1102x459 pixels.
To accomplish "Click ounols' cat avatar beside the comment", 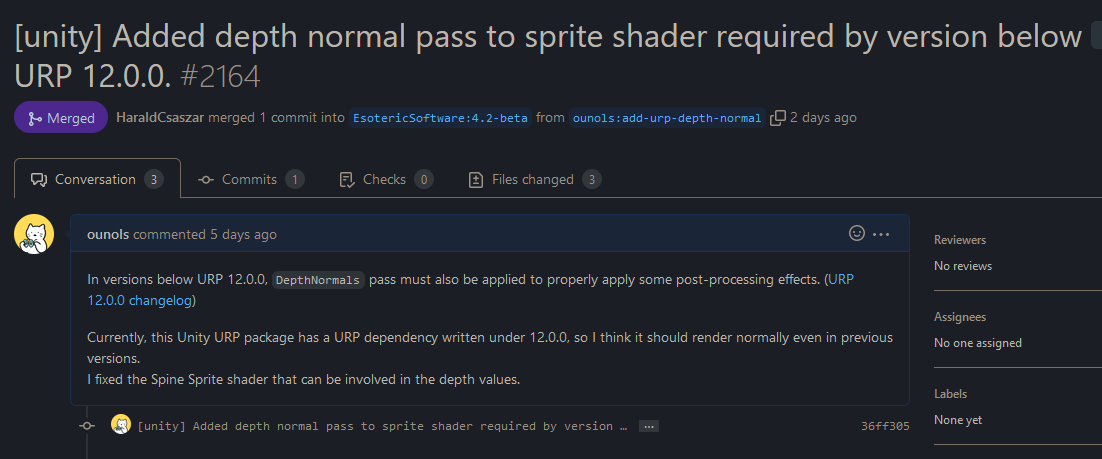I will pyautogui.click(x=34, y=235).
